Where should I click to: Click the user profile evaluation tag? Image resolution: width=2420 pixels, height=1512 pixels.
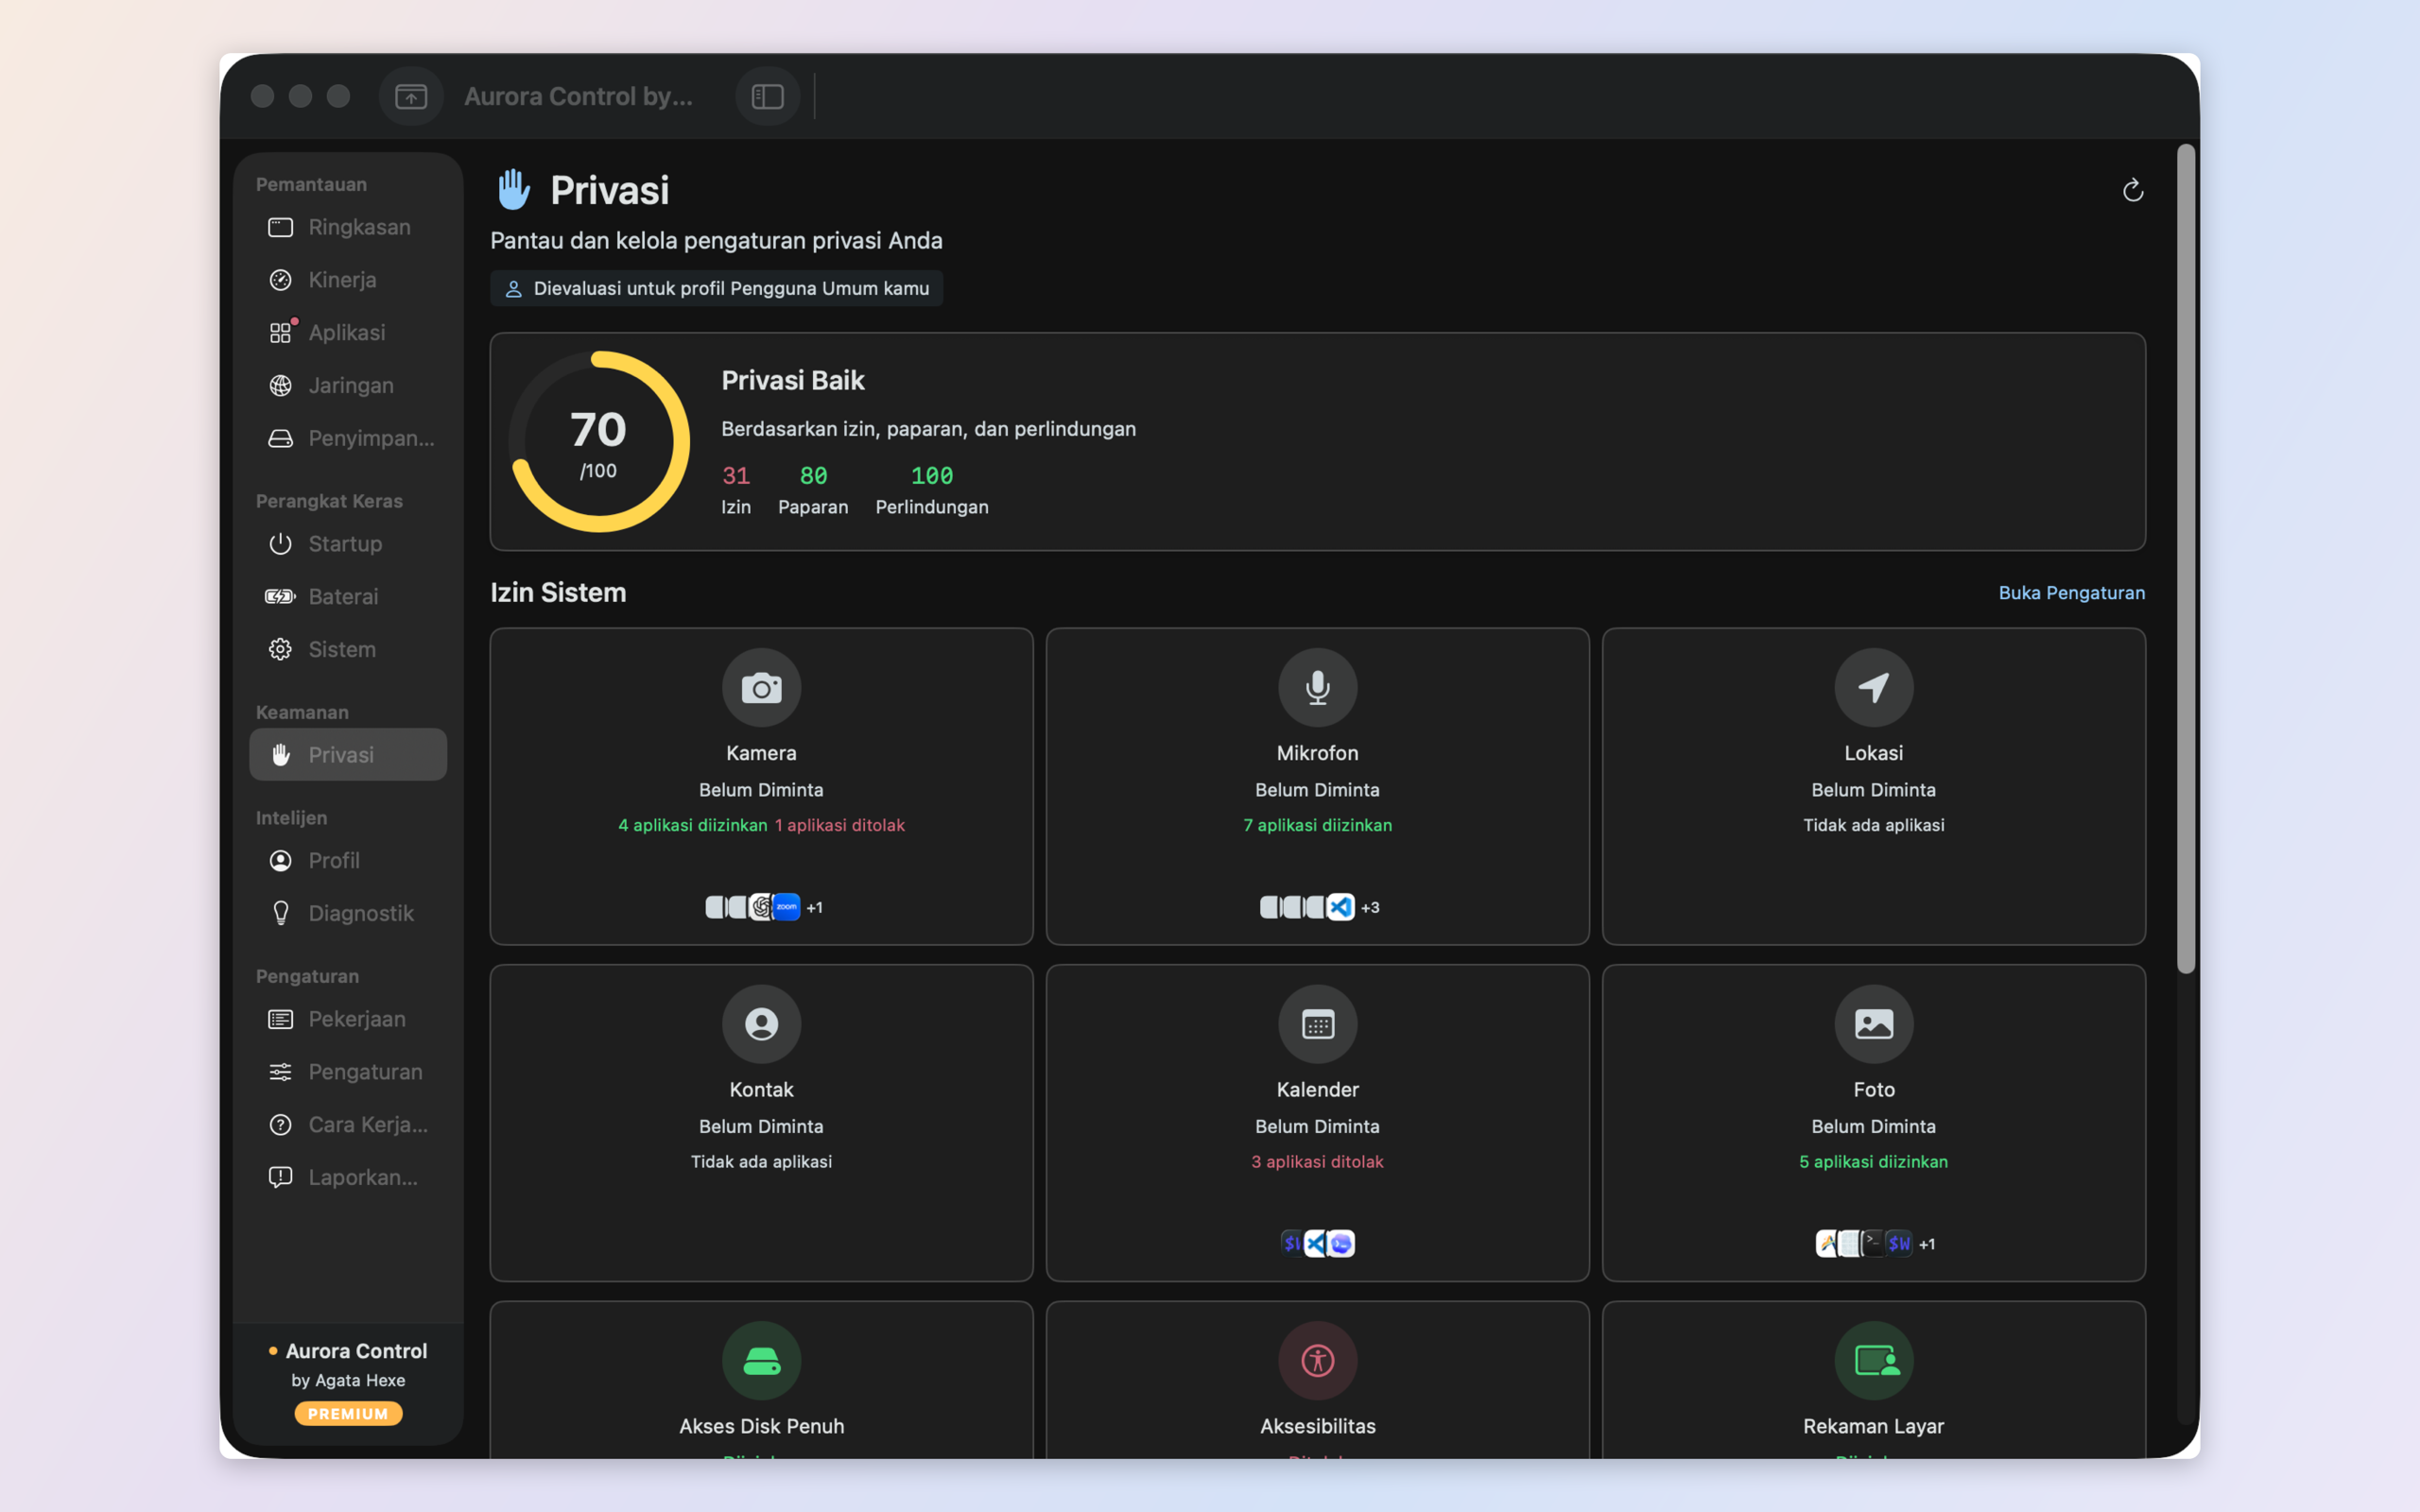pyautogui.click(x=716, y=288)
